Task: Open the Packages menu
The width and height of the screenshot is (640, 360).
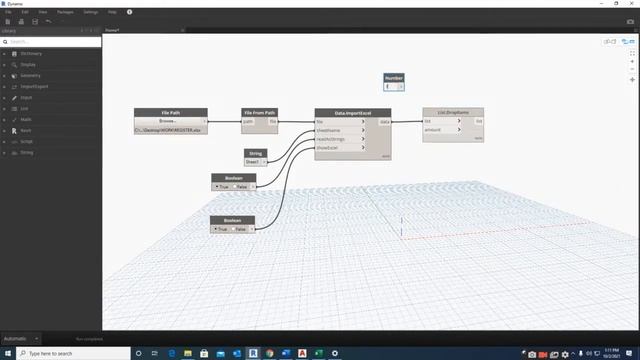Action: (x=65, y=12)
